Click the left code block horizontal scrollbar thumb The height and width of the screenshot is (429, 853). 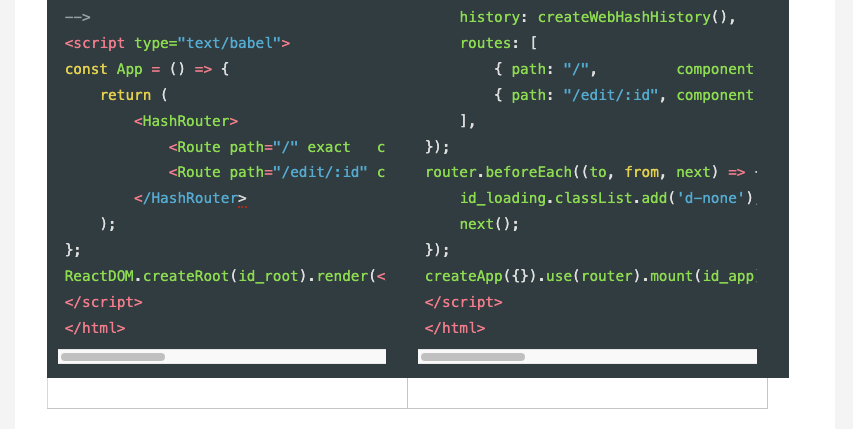(x=113, y=357)
